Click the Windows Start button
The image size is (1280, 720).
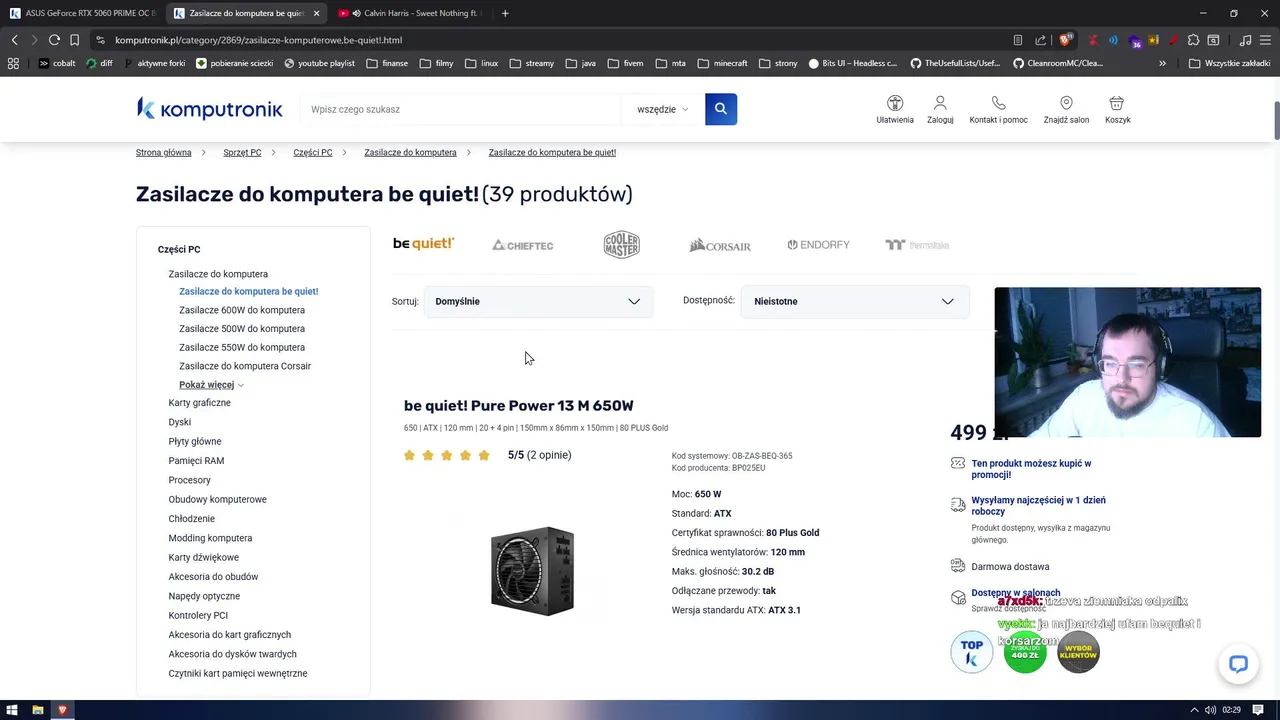(x=12, y=710)
